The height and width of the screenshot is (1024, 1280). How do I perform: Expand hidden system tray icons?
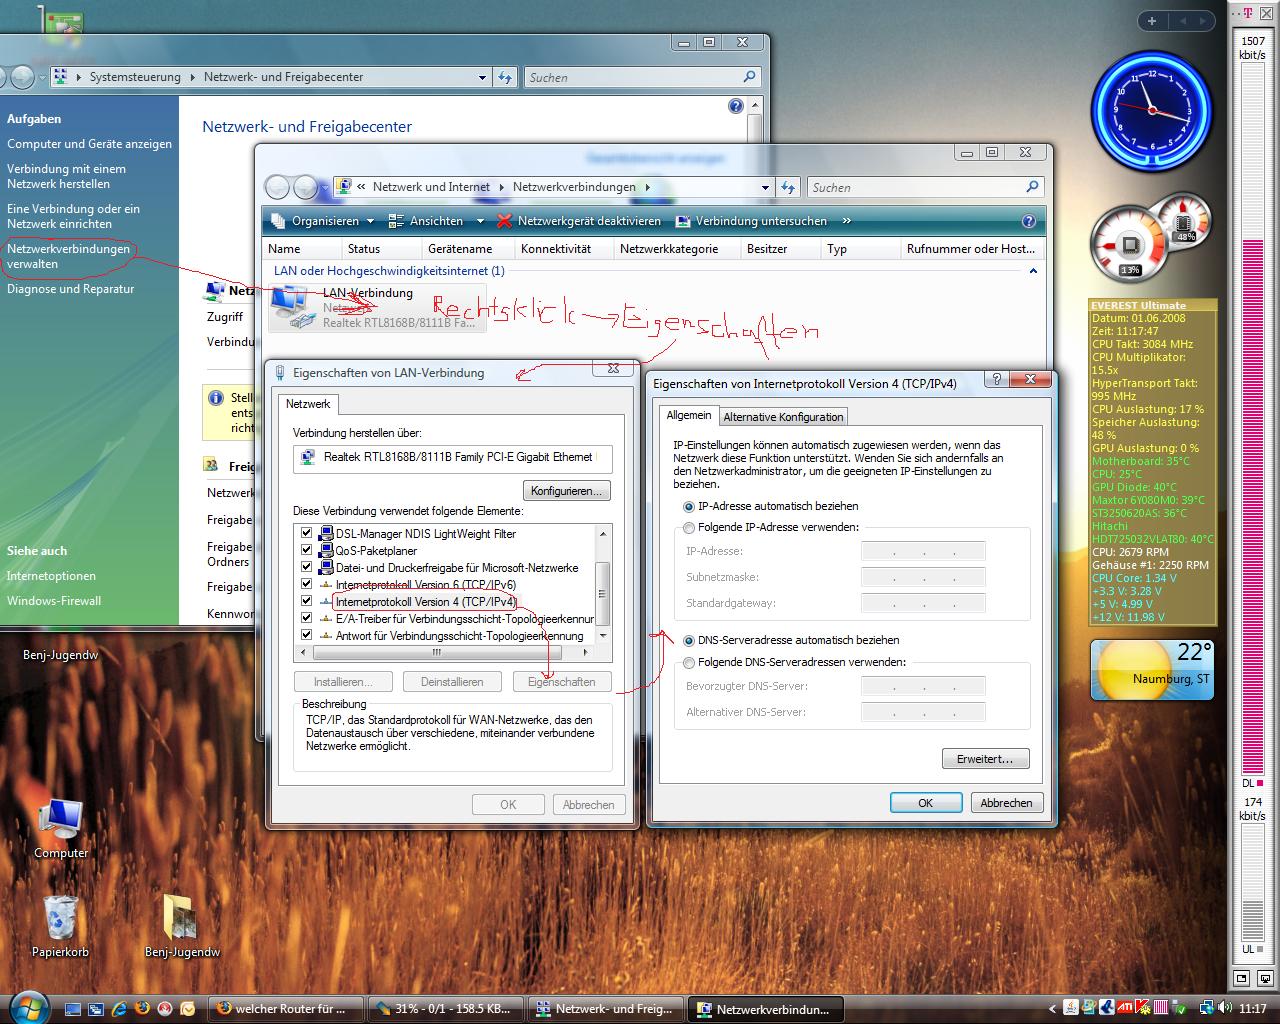point(1052,1009)
